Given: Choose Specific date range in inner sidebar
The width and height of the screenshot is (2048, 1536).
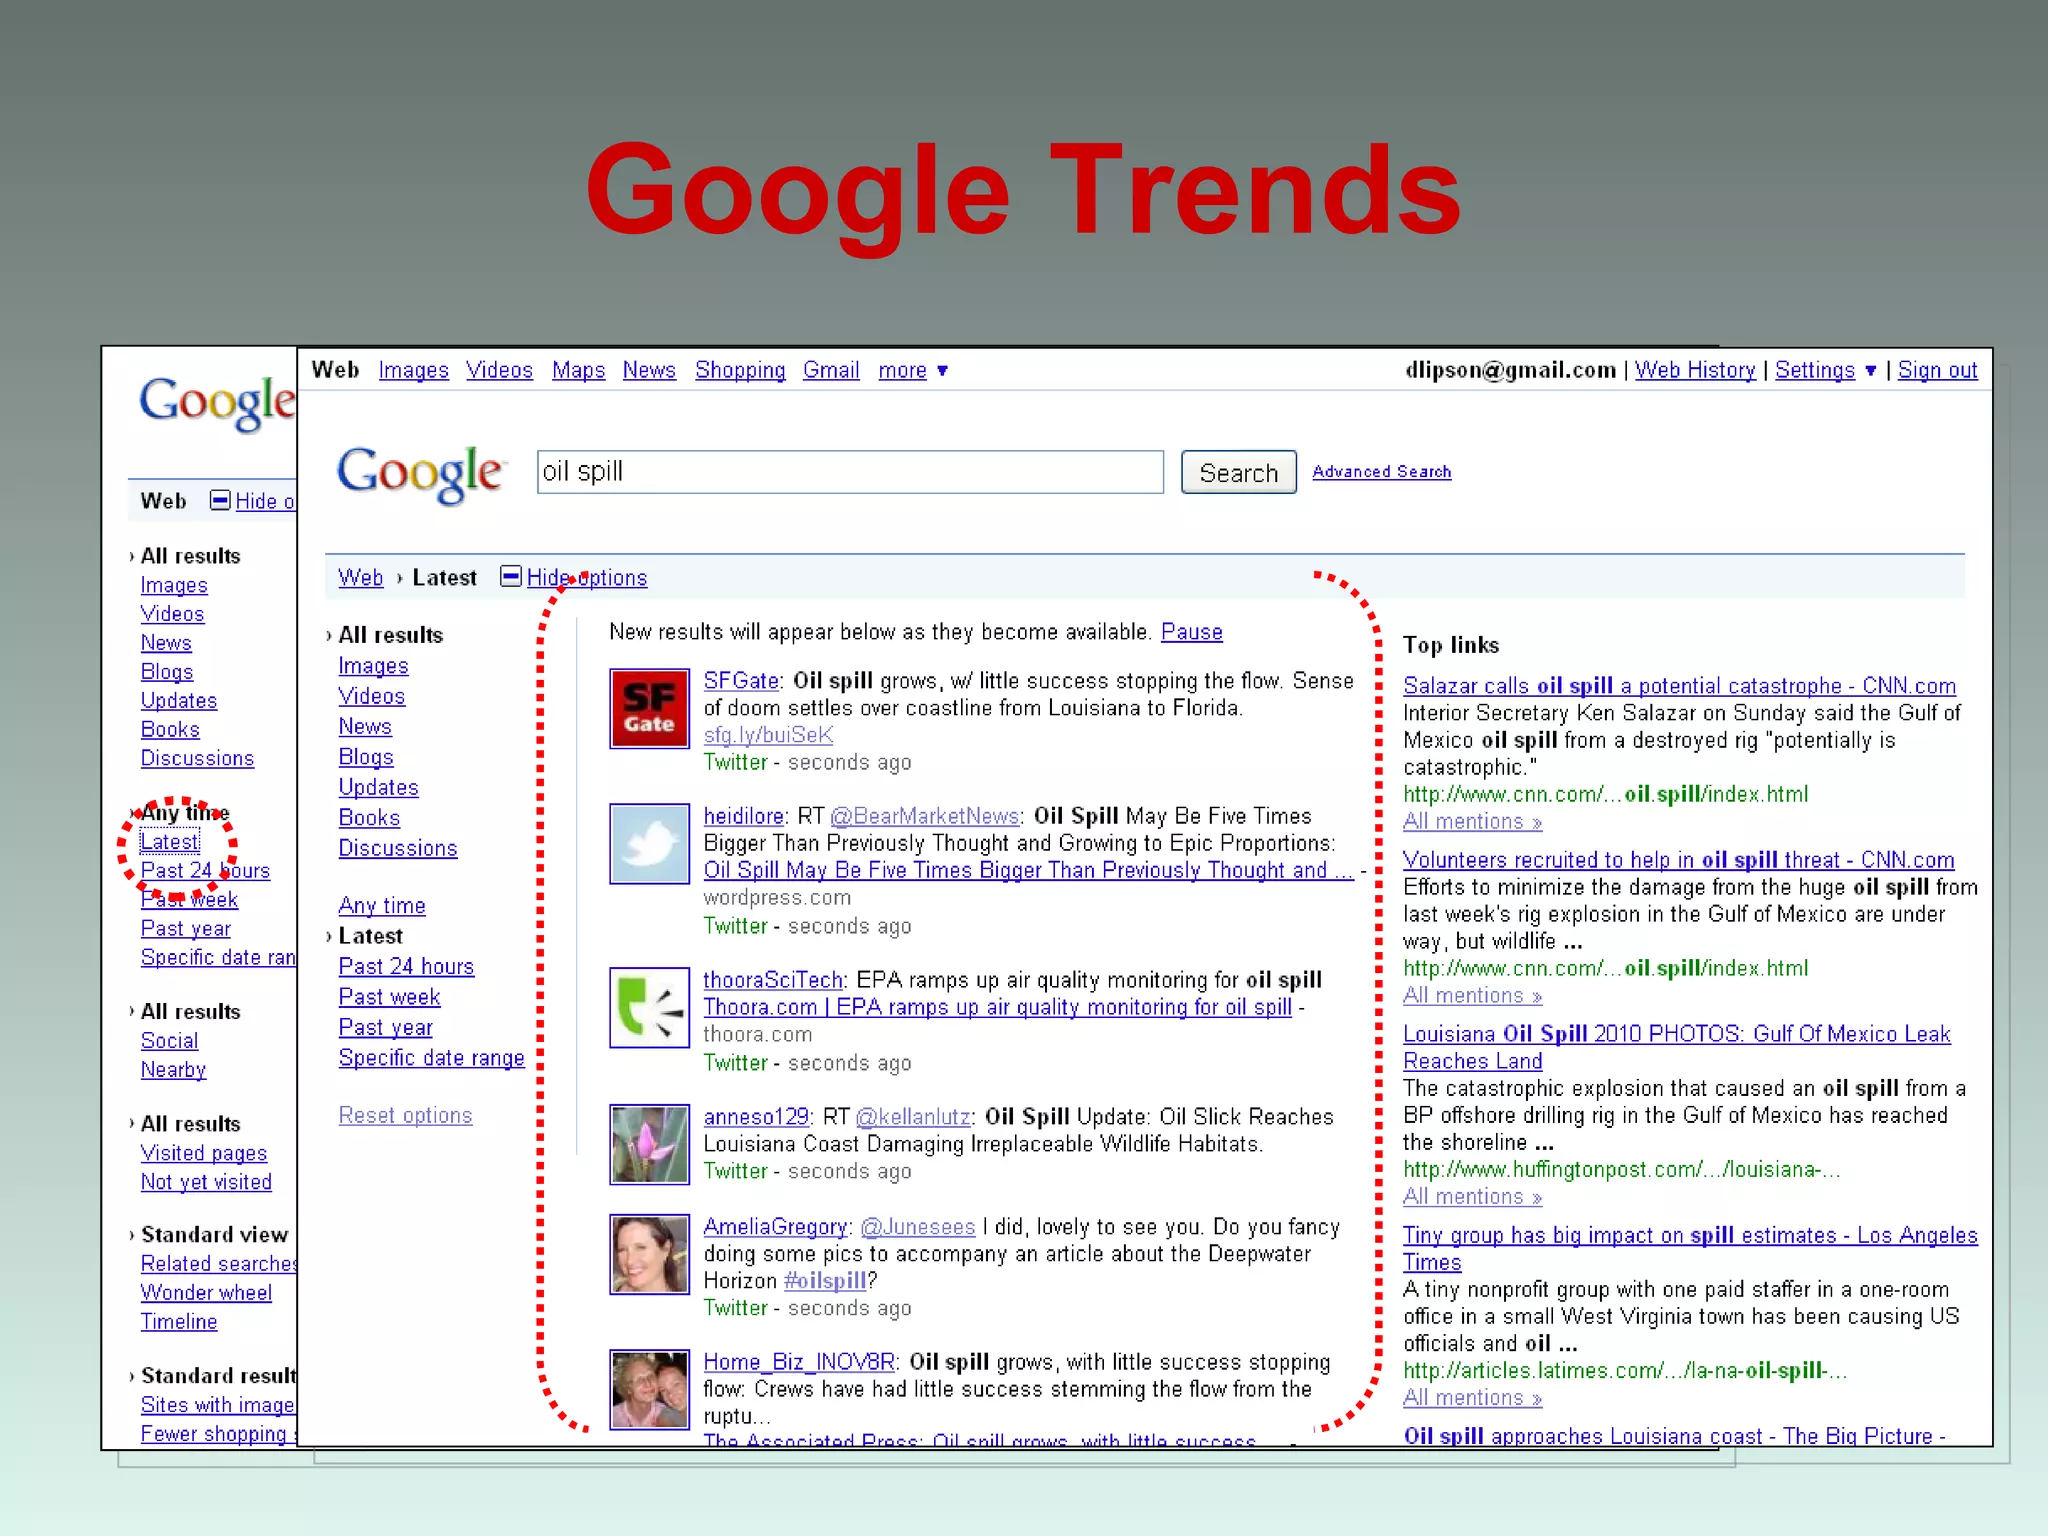Looking at the screenshot, I should point(431,1058).
